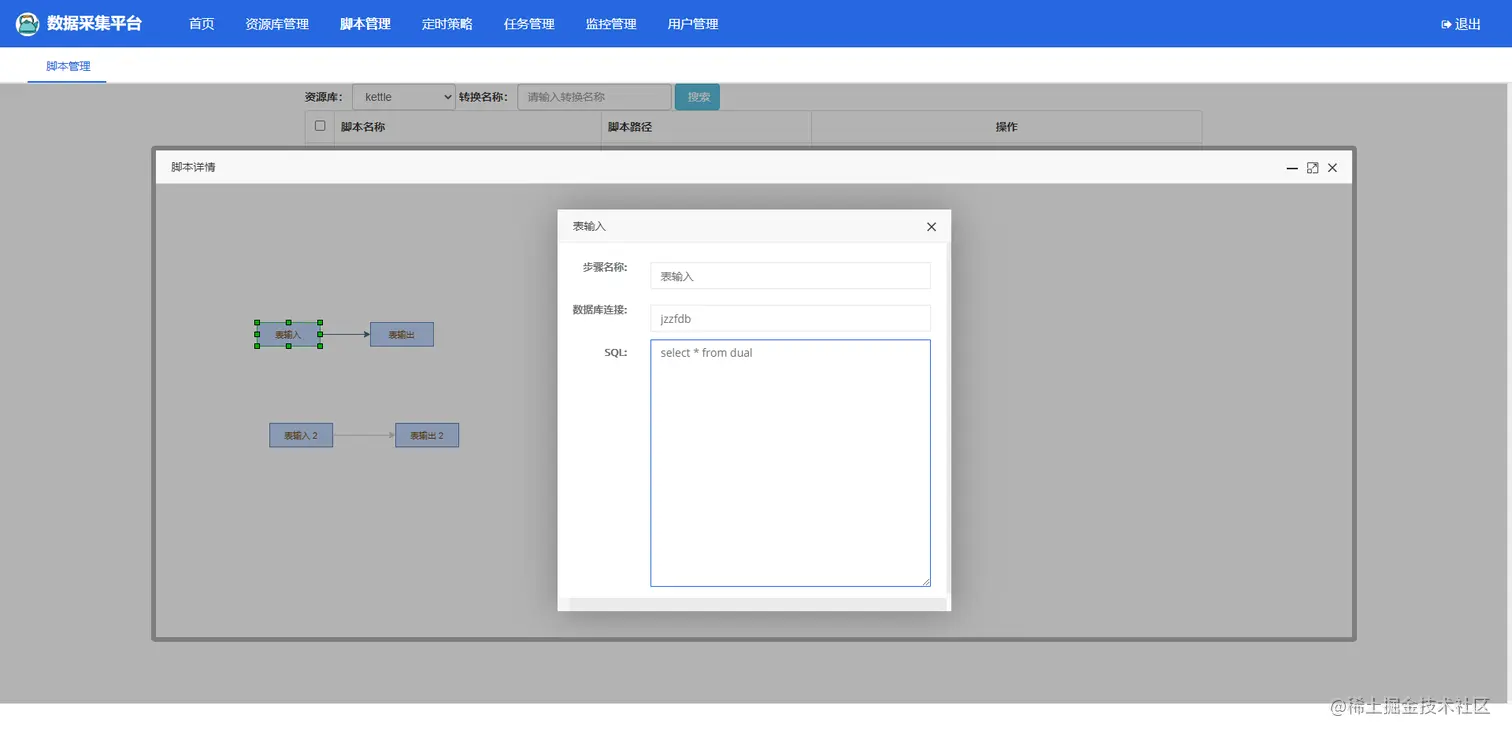This screenshot has width=1512, height=738.
Task: Open 脚本管理 in the top navigation bar
Action: pos(365,24)
